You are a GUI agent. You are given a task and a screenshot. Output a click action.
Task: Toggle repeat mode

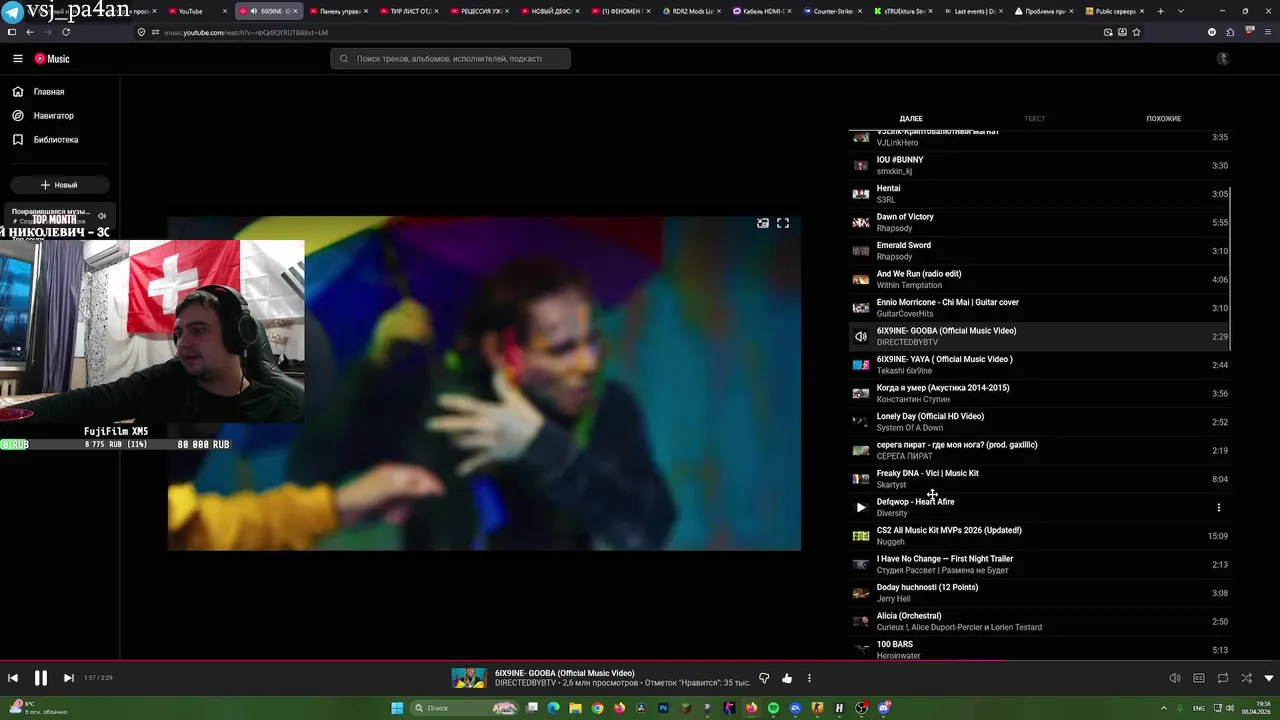(x=1223, y=678)
